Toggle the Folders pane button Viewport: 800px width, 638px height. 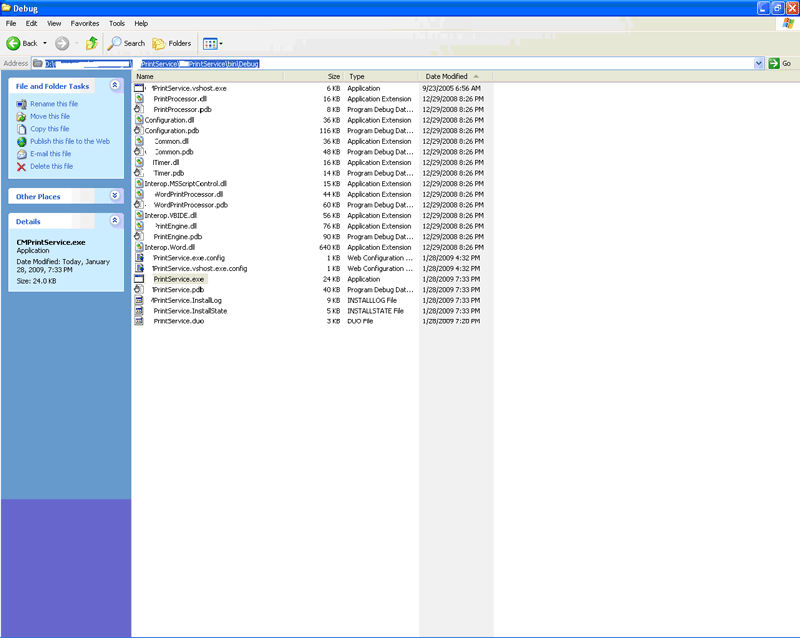pyautogui.click(x=172, y=43)
